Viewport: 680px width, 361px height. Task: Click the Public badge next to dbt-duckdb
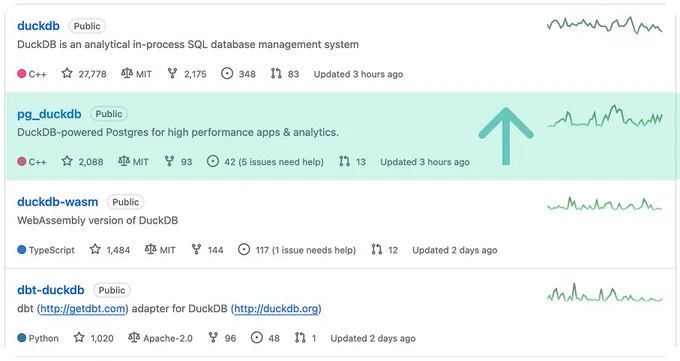(112, 290)
